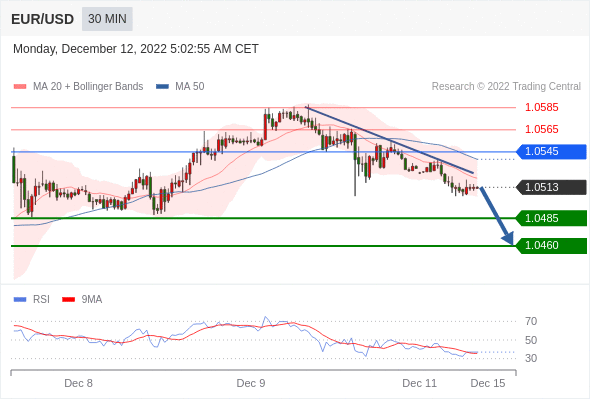
Task: Click the Dec 9 date axis label
Action: click(251, 383)
